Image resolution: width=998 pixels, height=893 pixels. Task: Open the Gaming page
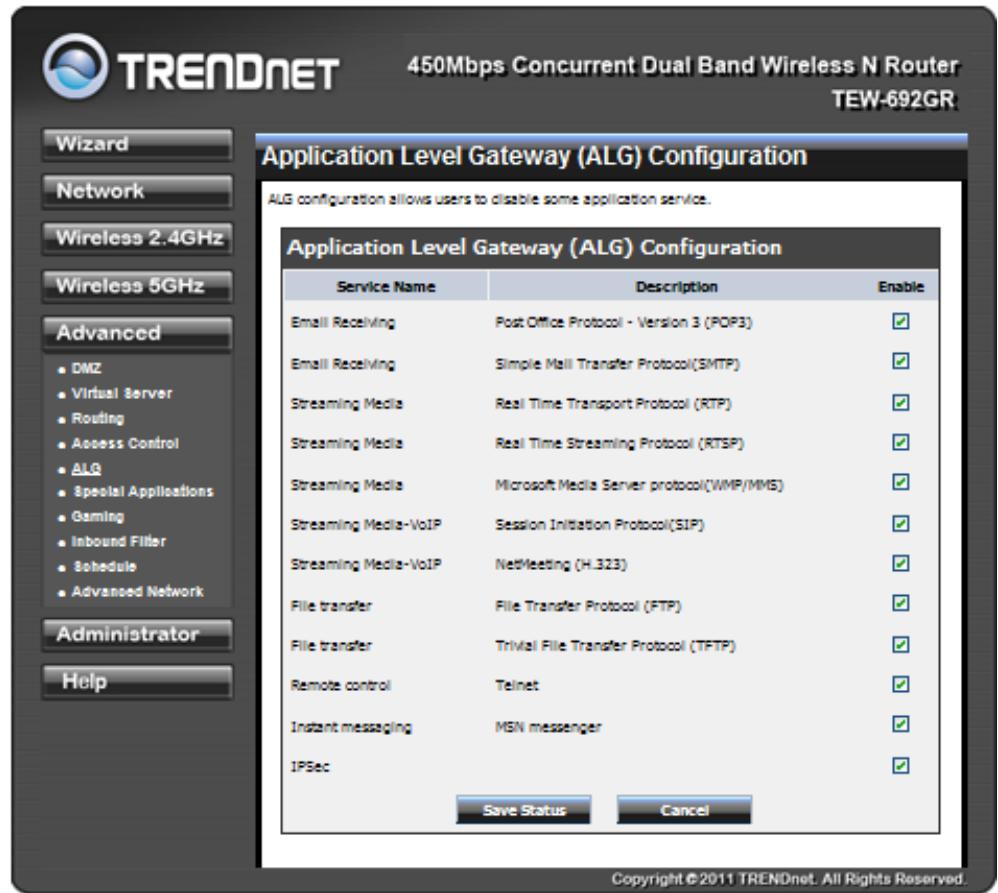[97, 516]
